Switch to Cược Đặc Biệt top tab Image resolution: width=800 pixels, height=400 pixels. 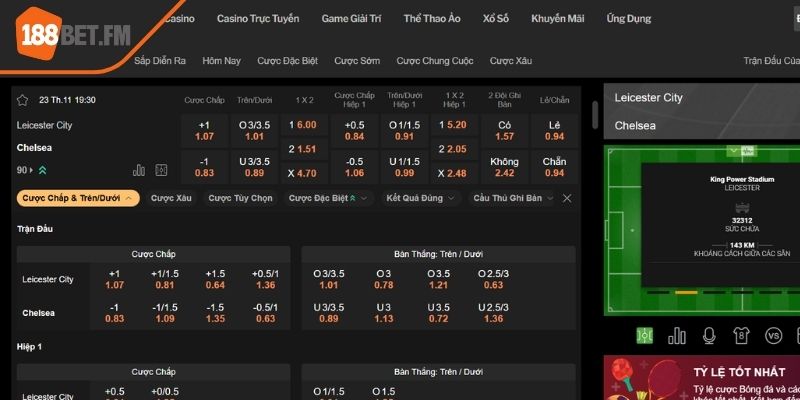tap(287, 61)
